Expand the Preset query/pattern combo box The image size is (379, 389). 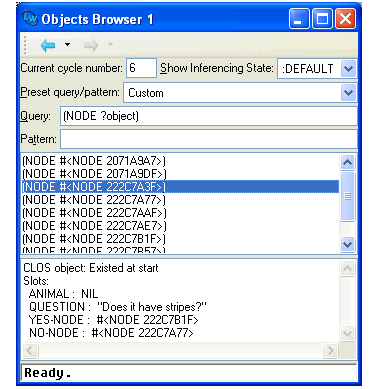point(348,92)
